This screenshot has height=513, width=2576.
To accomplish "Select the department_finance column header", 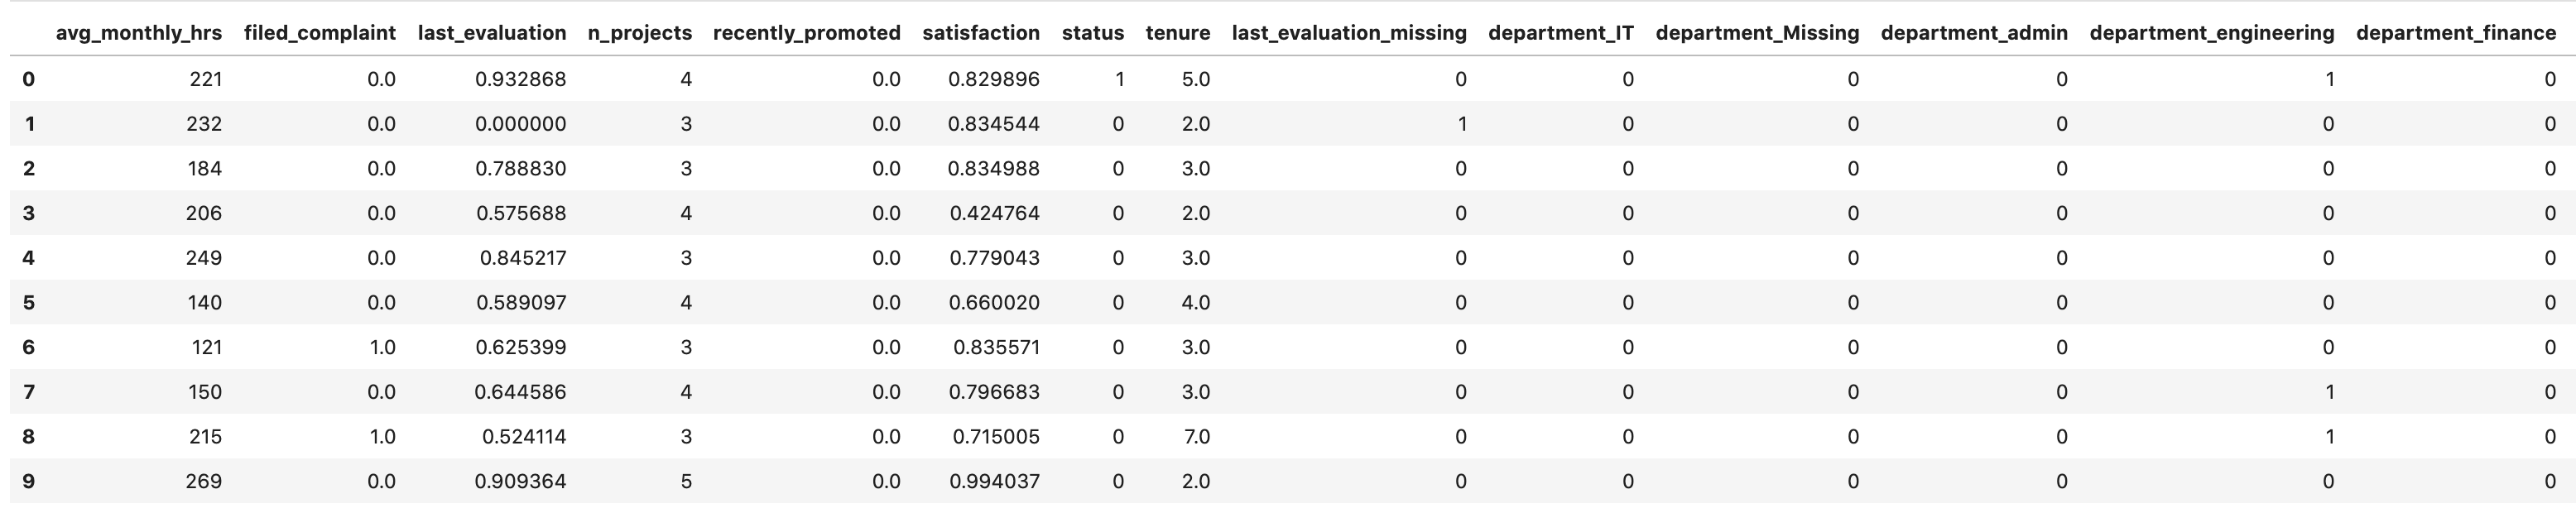I will [2455, 33].
